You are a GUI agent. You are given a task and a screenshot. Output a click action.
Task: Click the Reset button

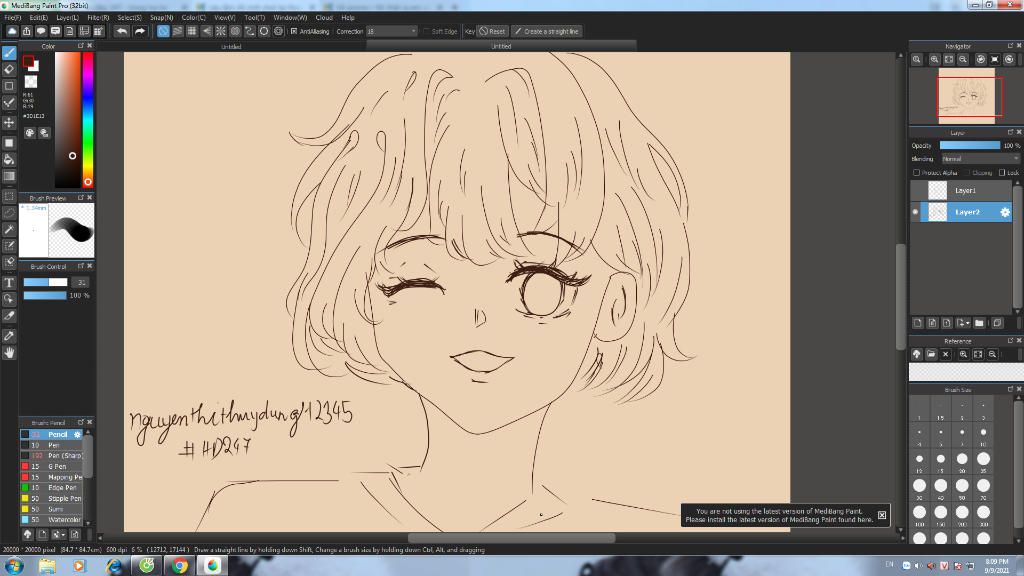click(492, 31)
